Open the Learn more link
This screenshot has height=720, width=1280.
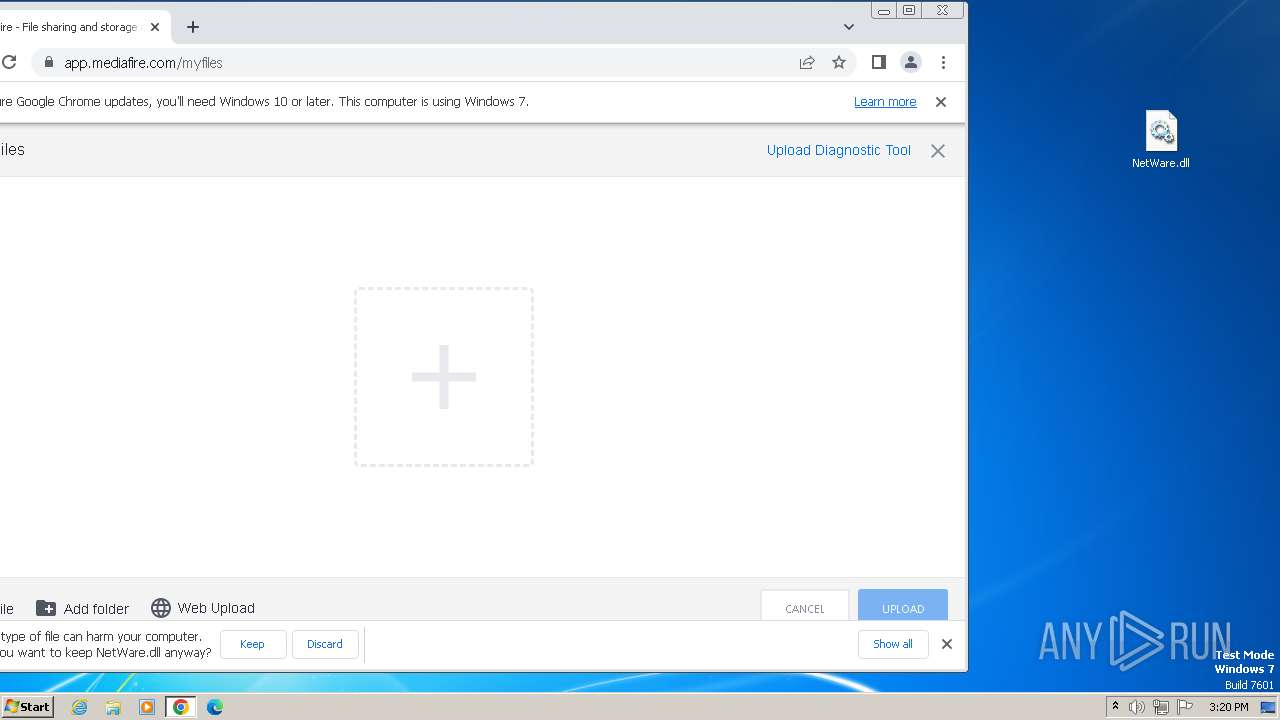pyautogui.click(x=885, y=102)
